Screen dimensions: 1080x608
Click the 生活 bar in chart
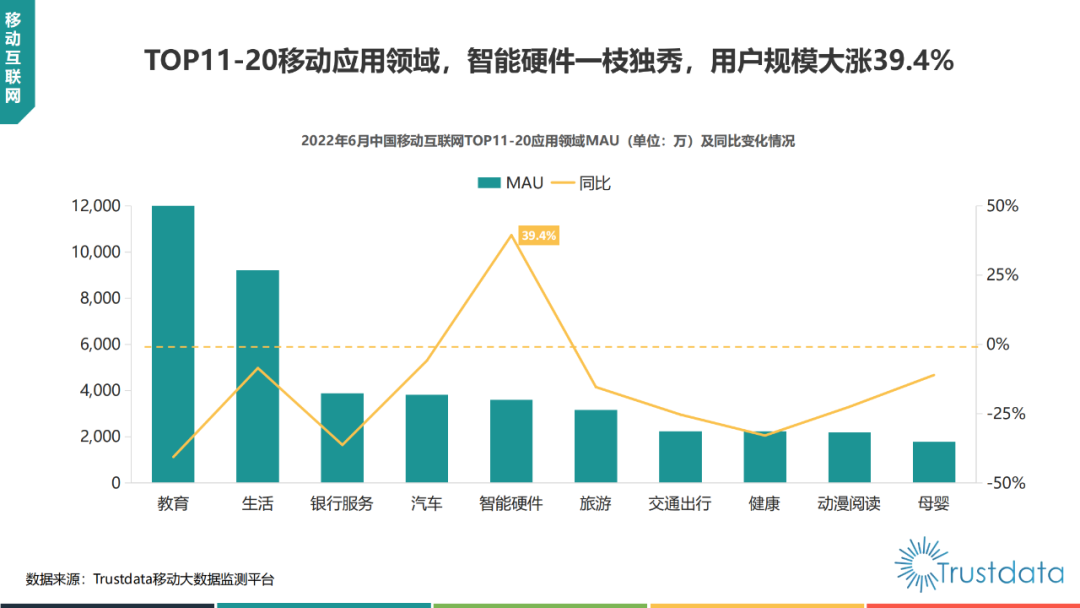(258, 376)
